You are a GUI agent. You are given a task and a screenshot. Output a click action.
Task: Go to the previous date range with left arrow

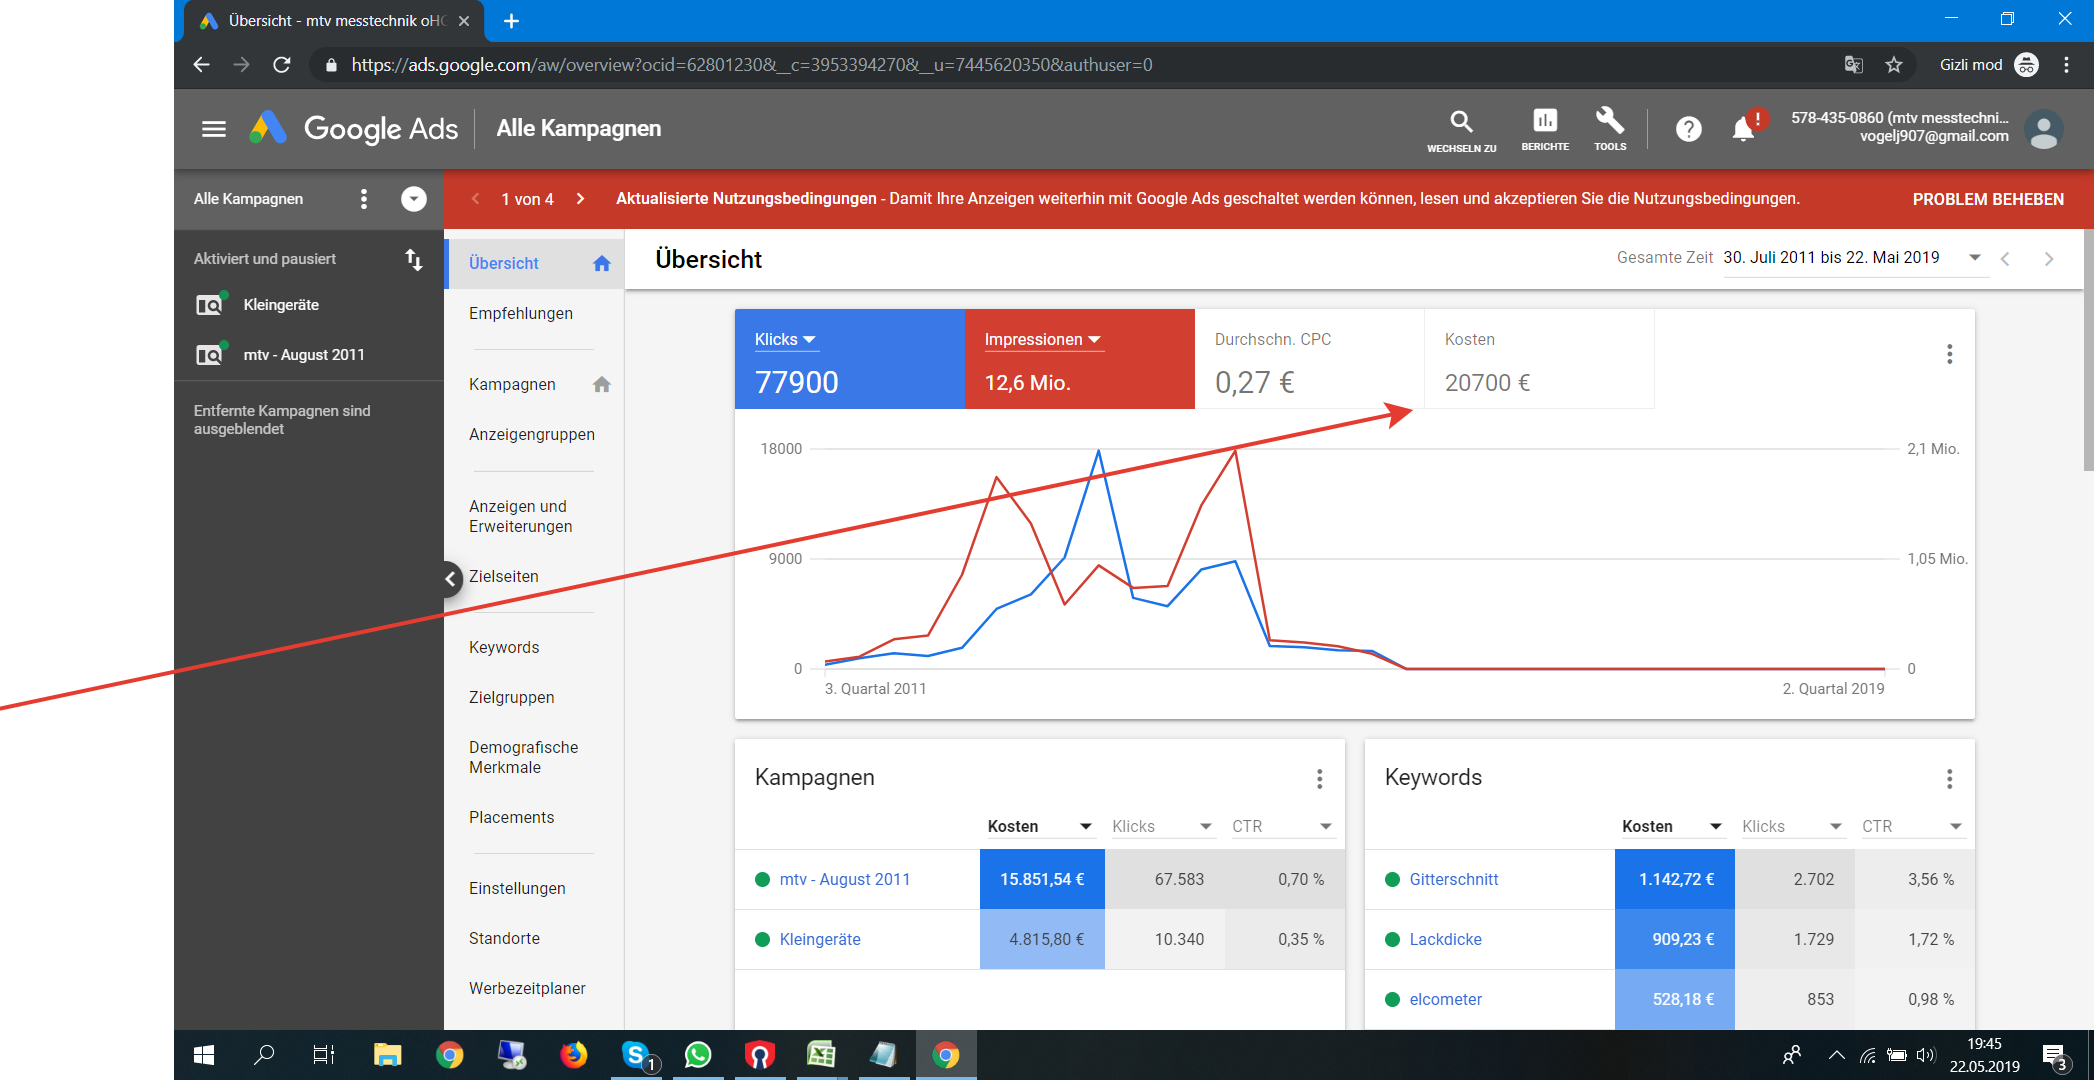pos(2005,259)
